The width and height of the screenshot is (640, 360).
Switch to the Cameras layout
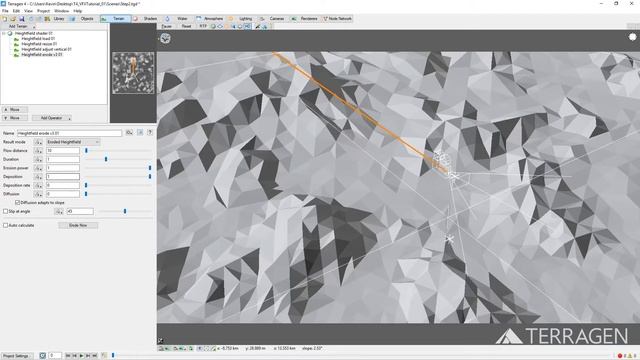coord(273,19)
